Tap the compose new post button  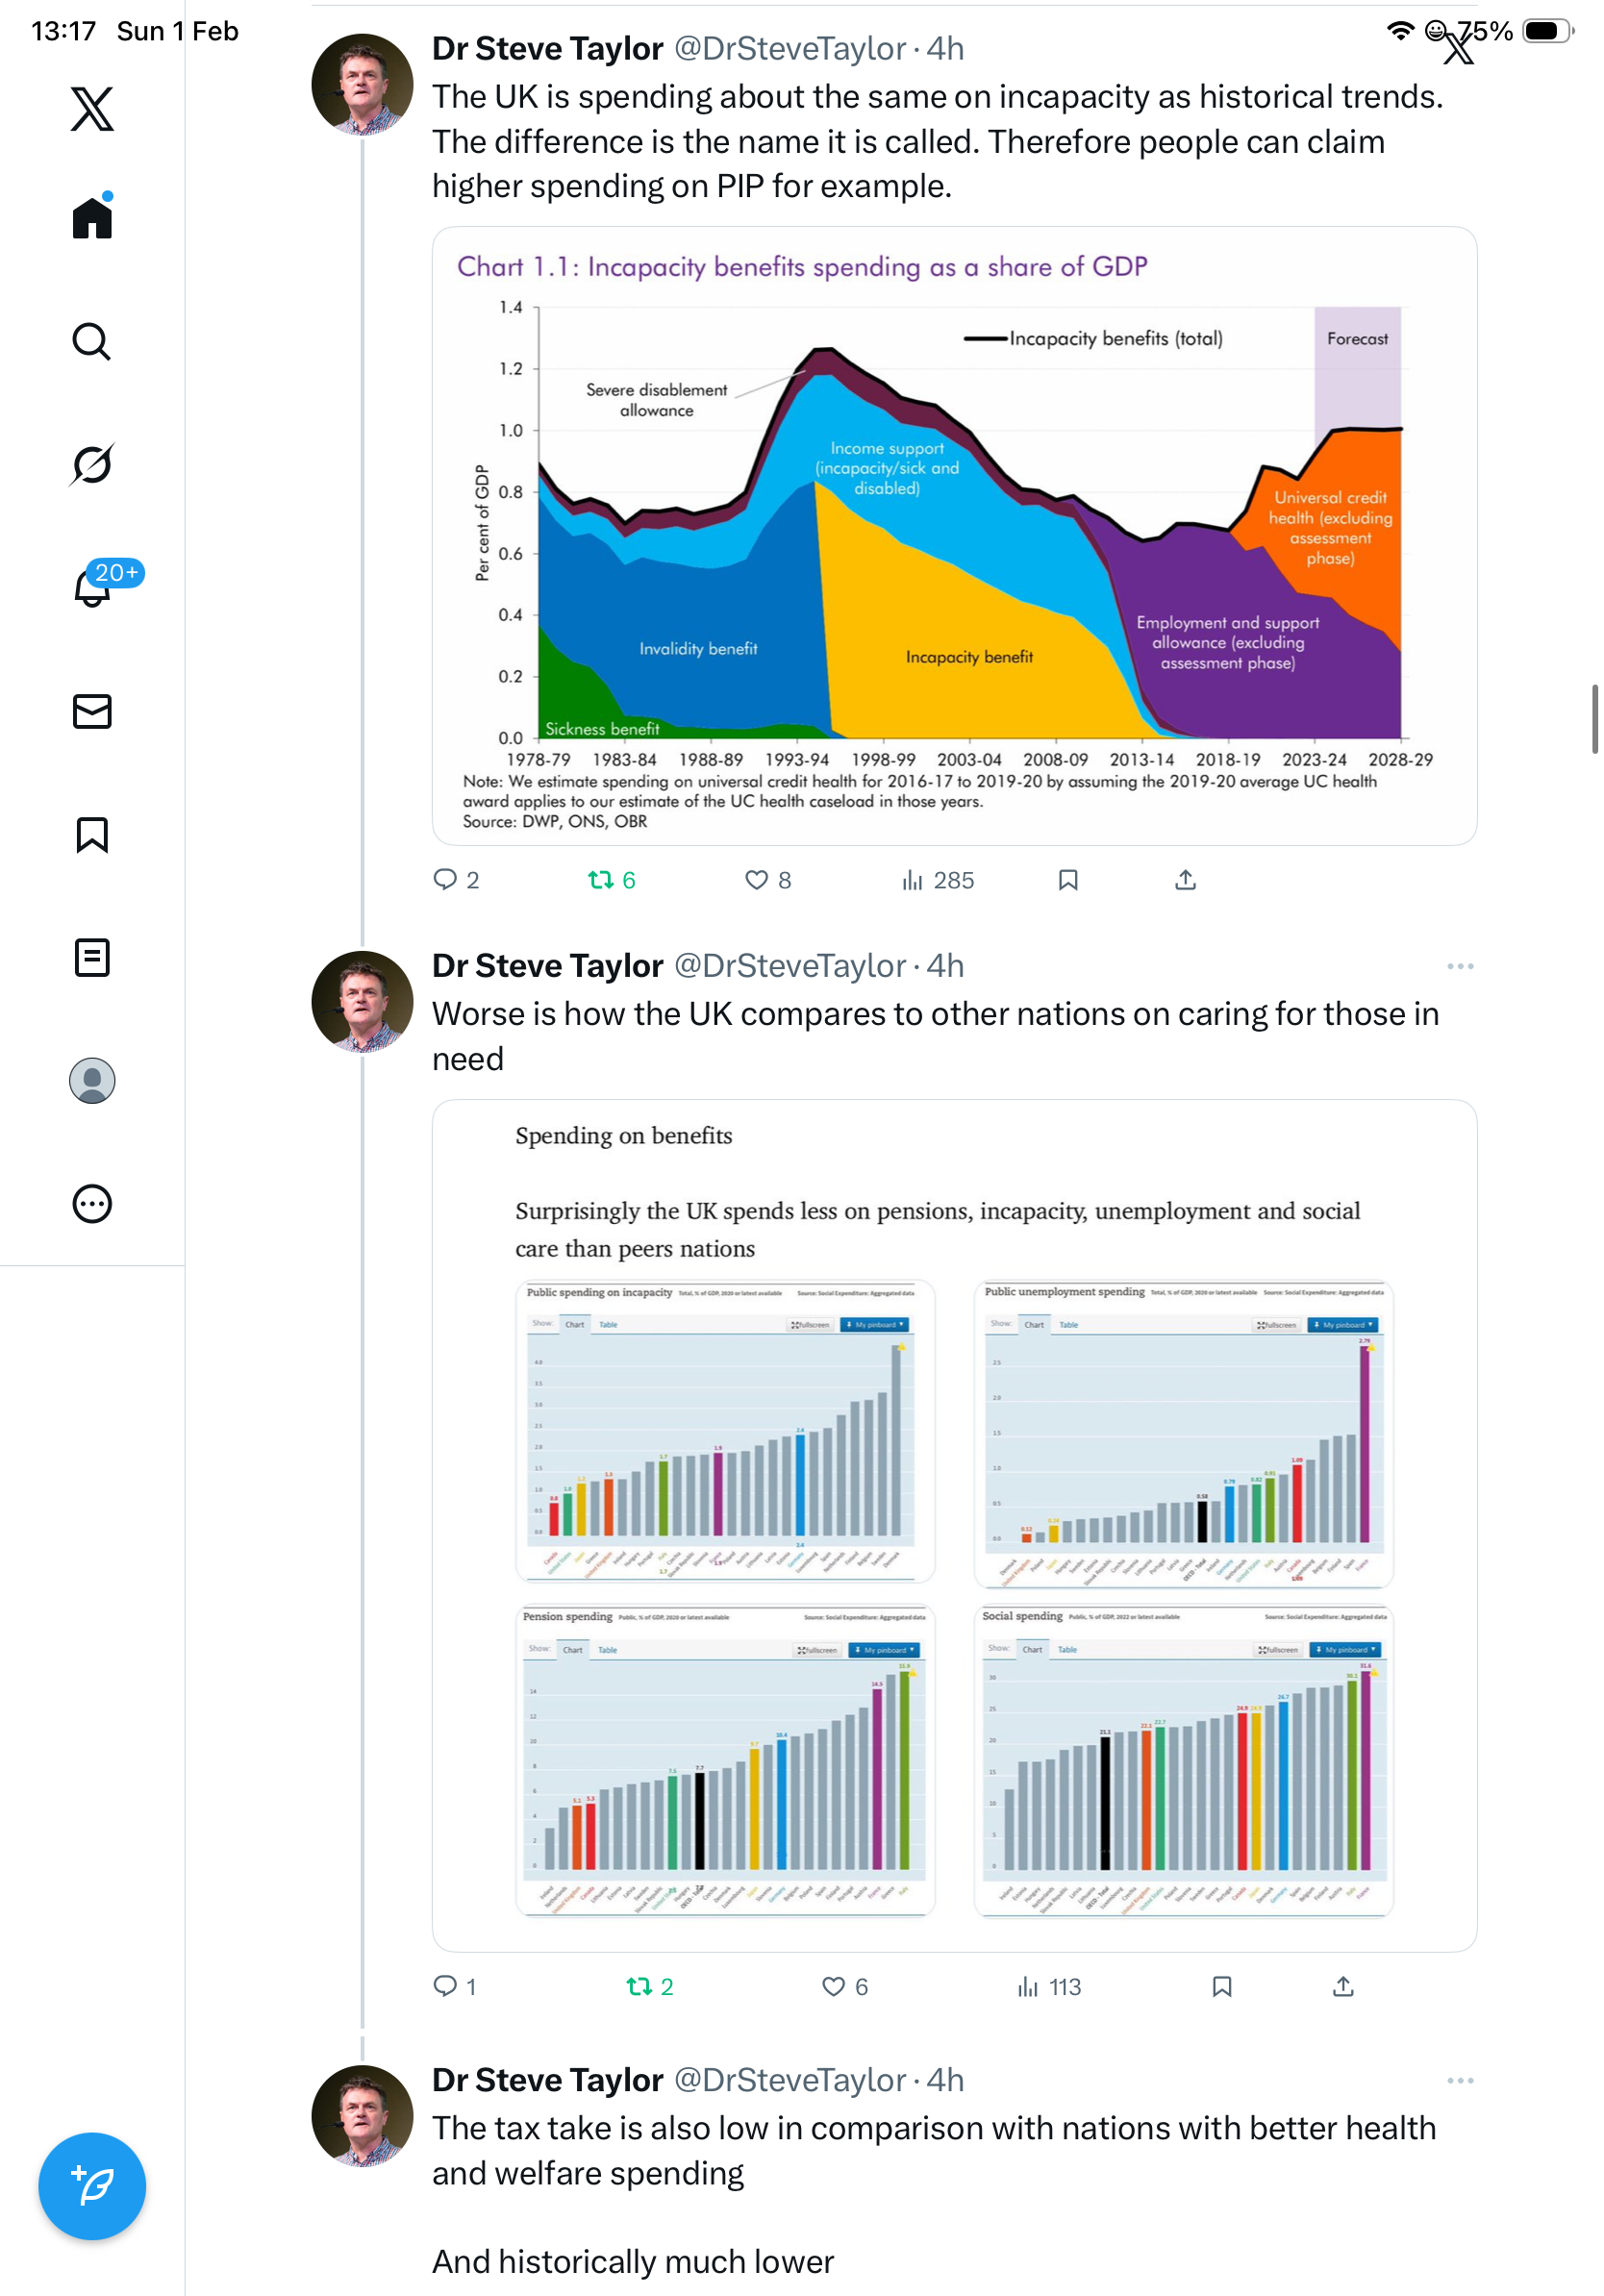pos(92,2186)
